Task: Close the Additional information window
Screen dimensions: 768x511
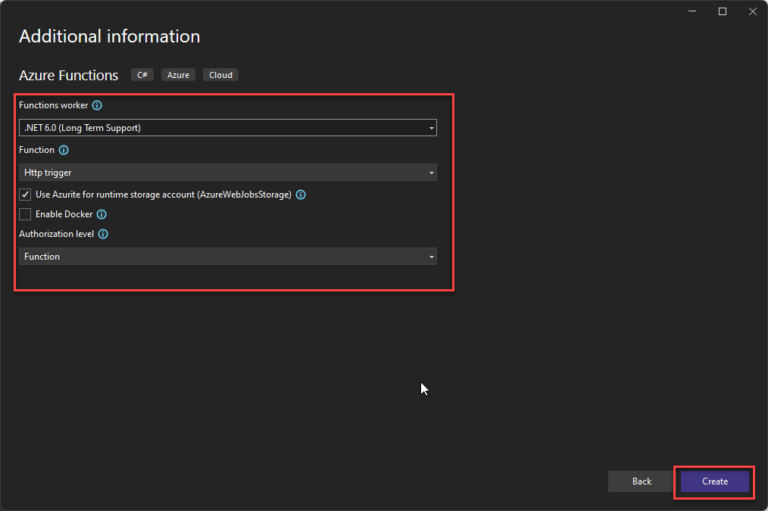Action: 750,11
